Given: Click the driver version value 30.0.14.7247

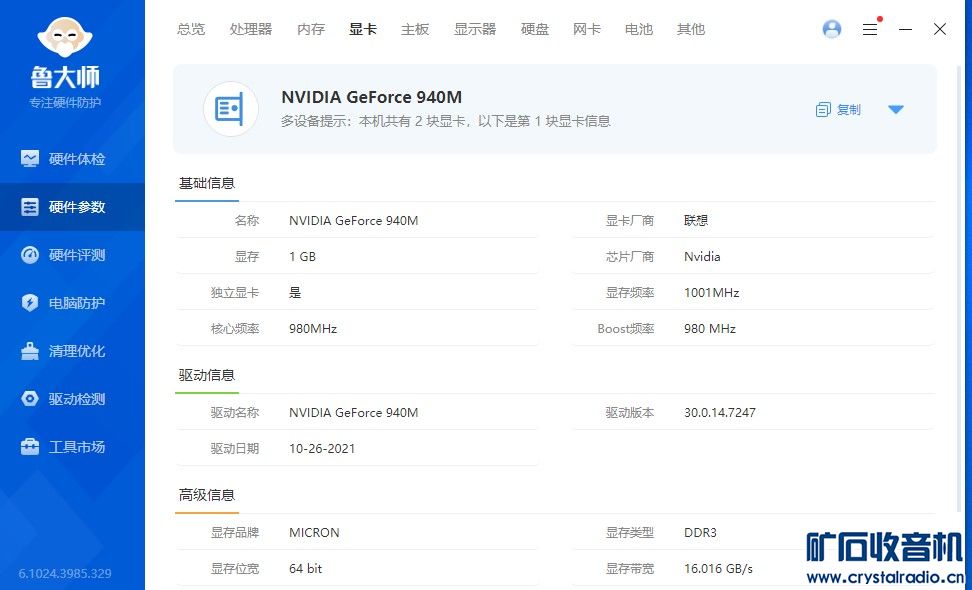Looking at the screenshot, I should click(720, 413).
